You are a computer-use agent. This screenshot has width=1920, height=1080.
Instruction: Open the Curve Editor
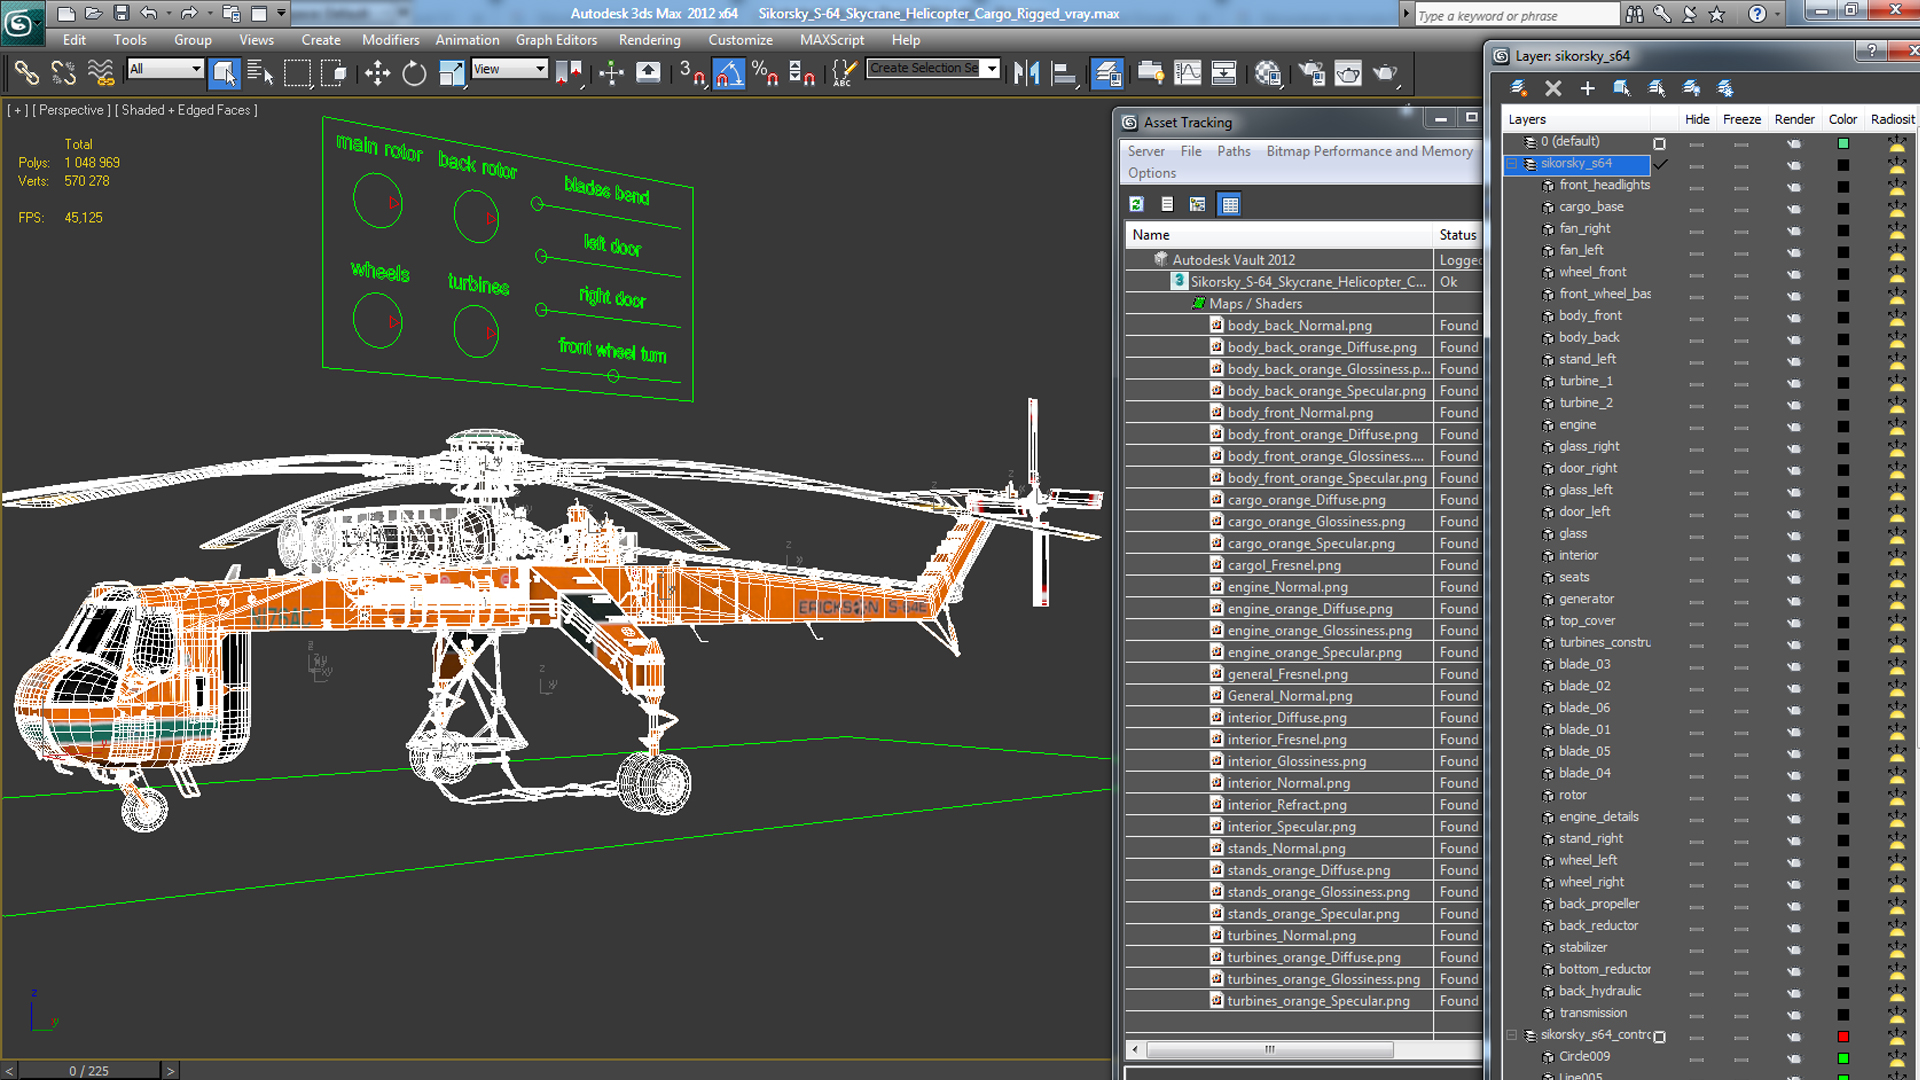1187,72
